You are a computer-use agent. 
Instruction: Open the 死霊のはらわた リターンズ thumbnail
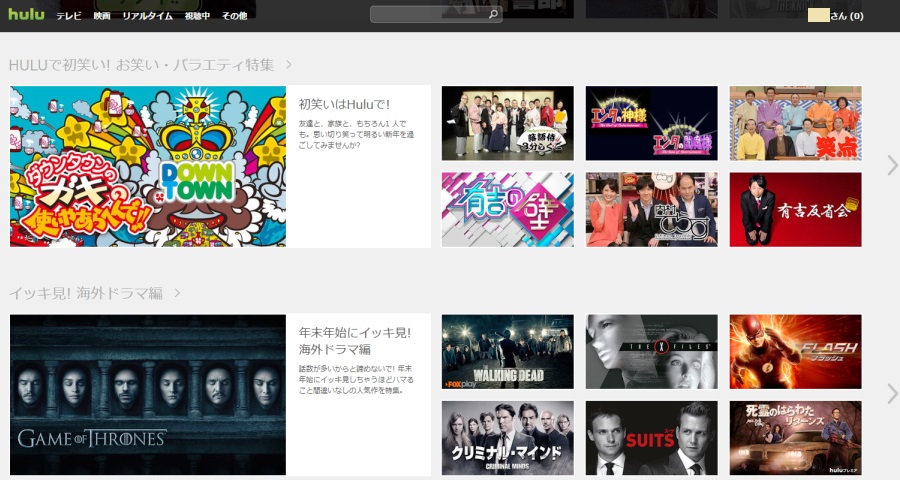click(796, 438)
